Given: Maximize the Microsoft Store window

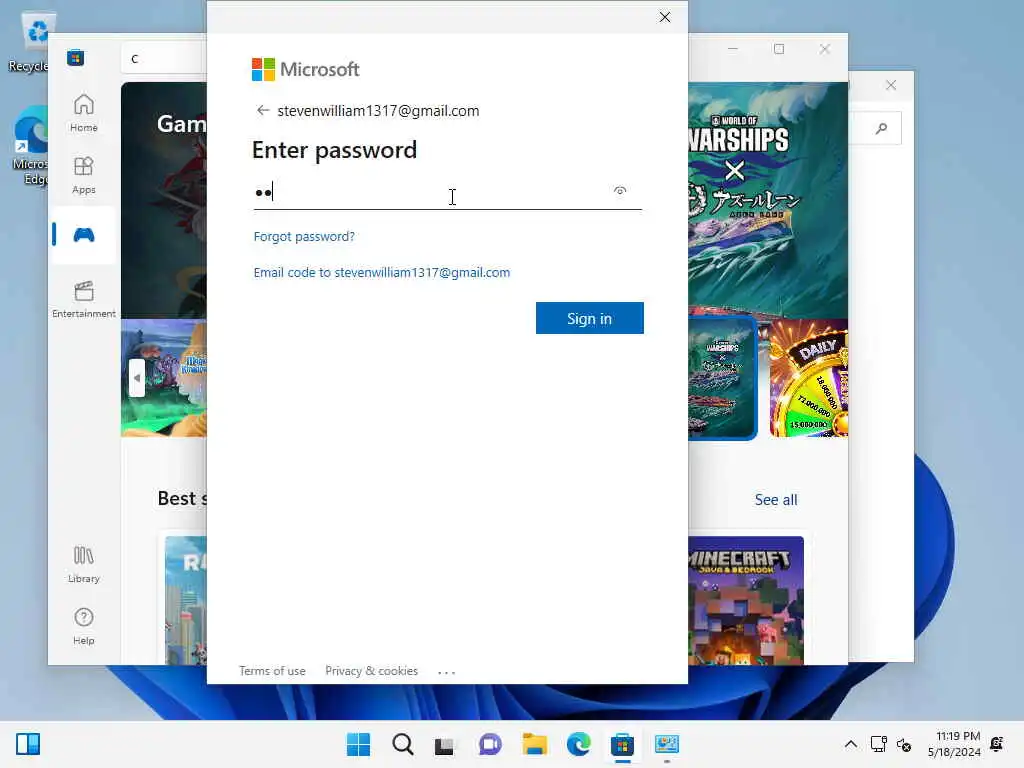Looking at the screenshot, I should coord(778,49).
